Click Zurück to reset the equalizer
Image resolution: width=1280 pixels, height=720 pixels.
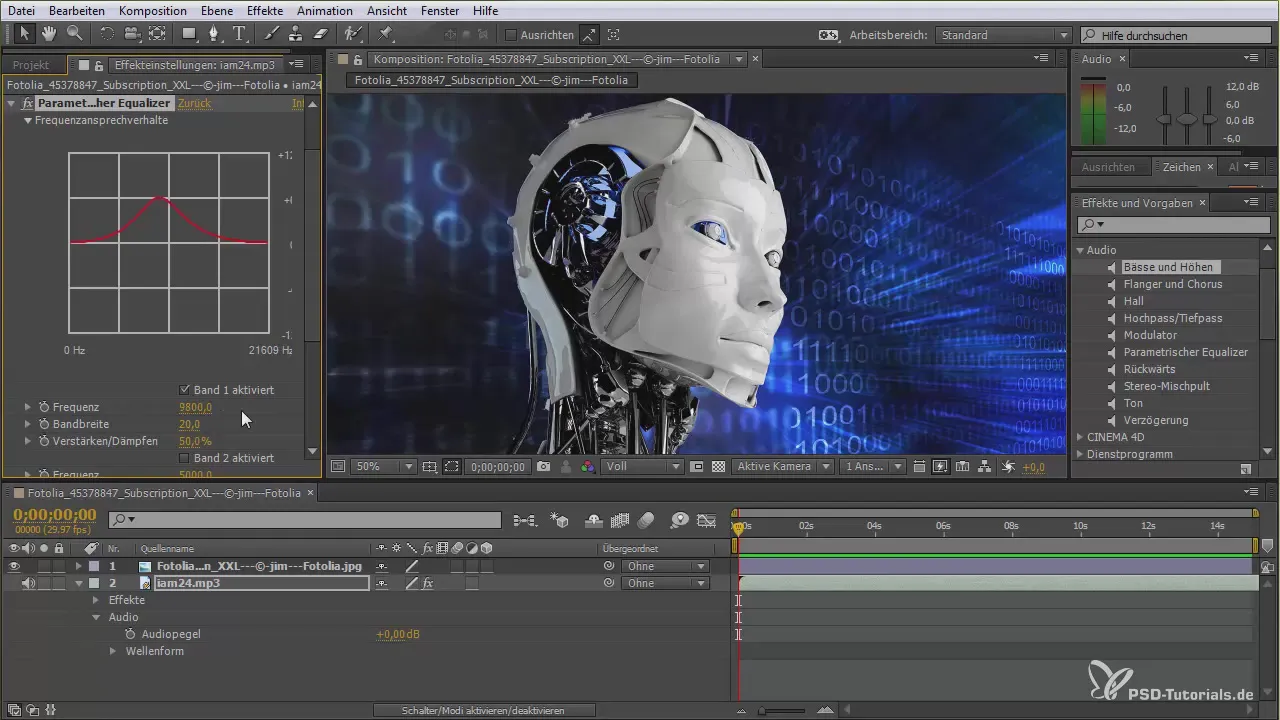pos(195,104)
